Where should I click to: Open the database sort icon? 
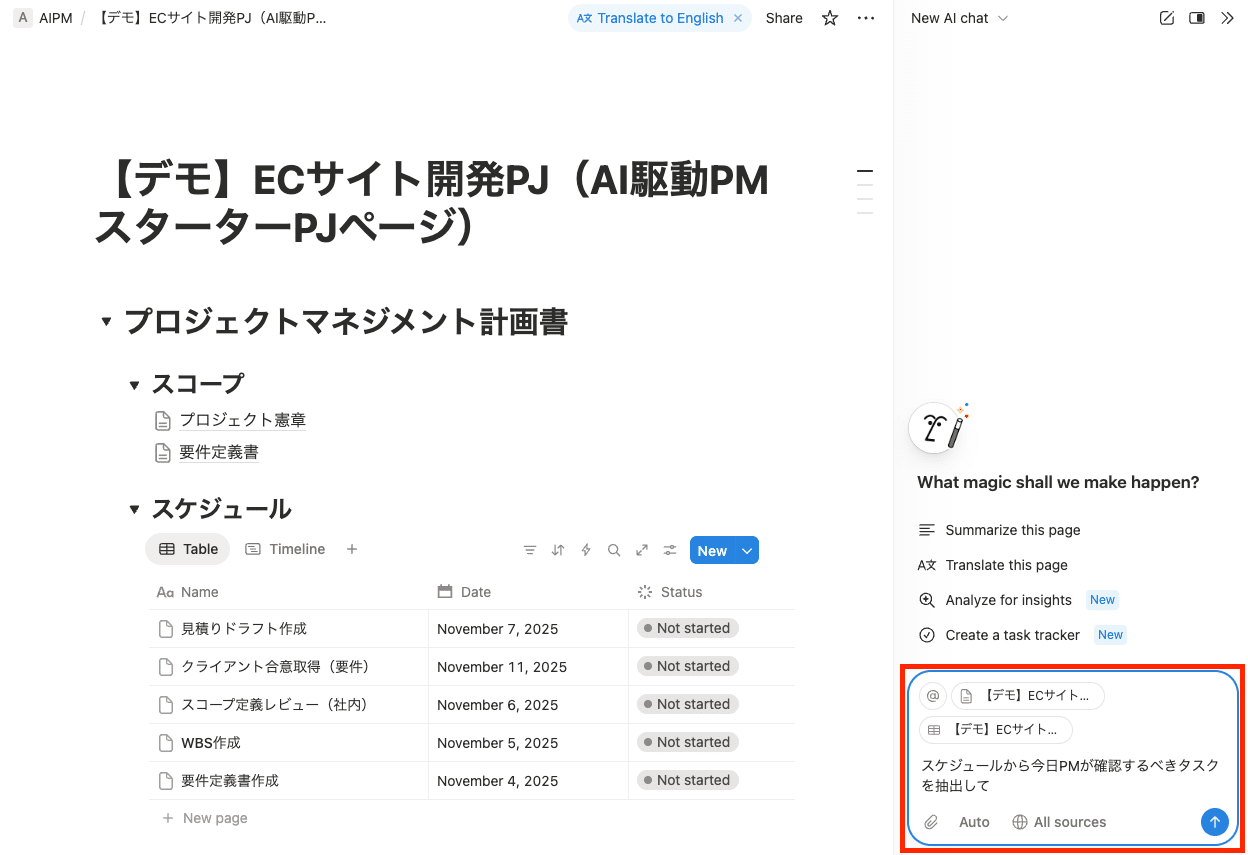(x=558, y=550)
